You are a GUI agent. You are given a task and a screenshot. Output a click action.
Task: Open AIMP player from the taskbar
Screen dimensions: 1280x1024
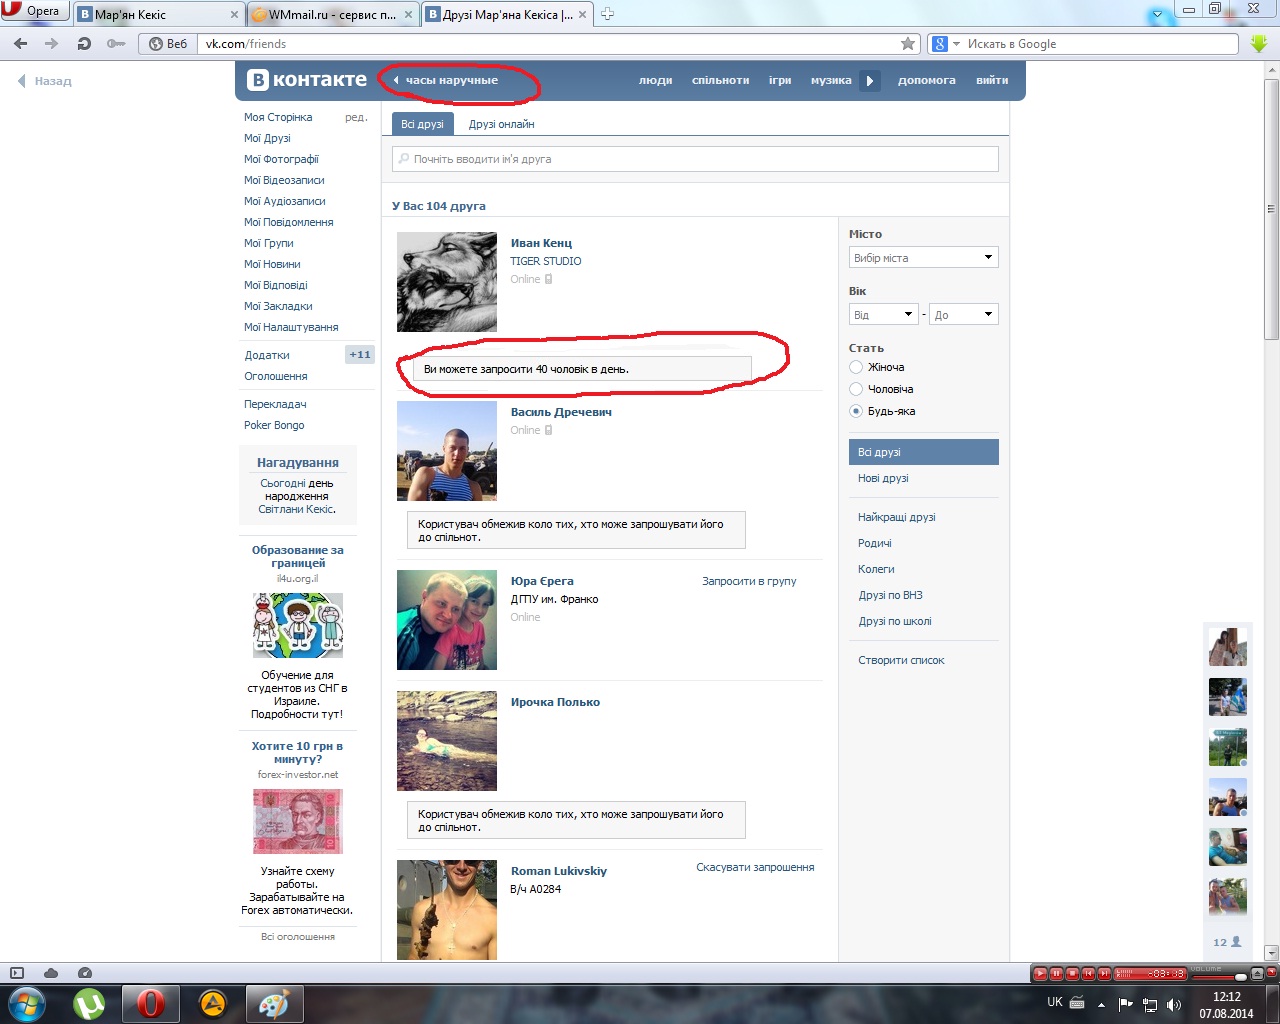[212, 1004]
